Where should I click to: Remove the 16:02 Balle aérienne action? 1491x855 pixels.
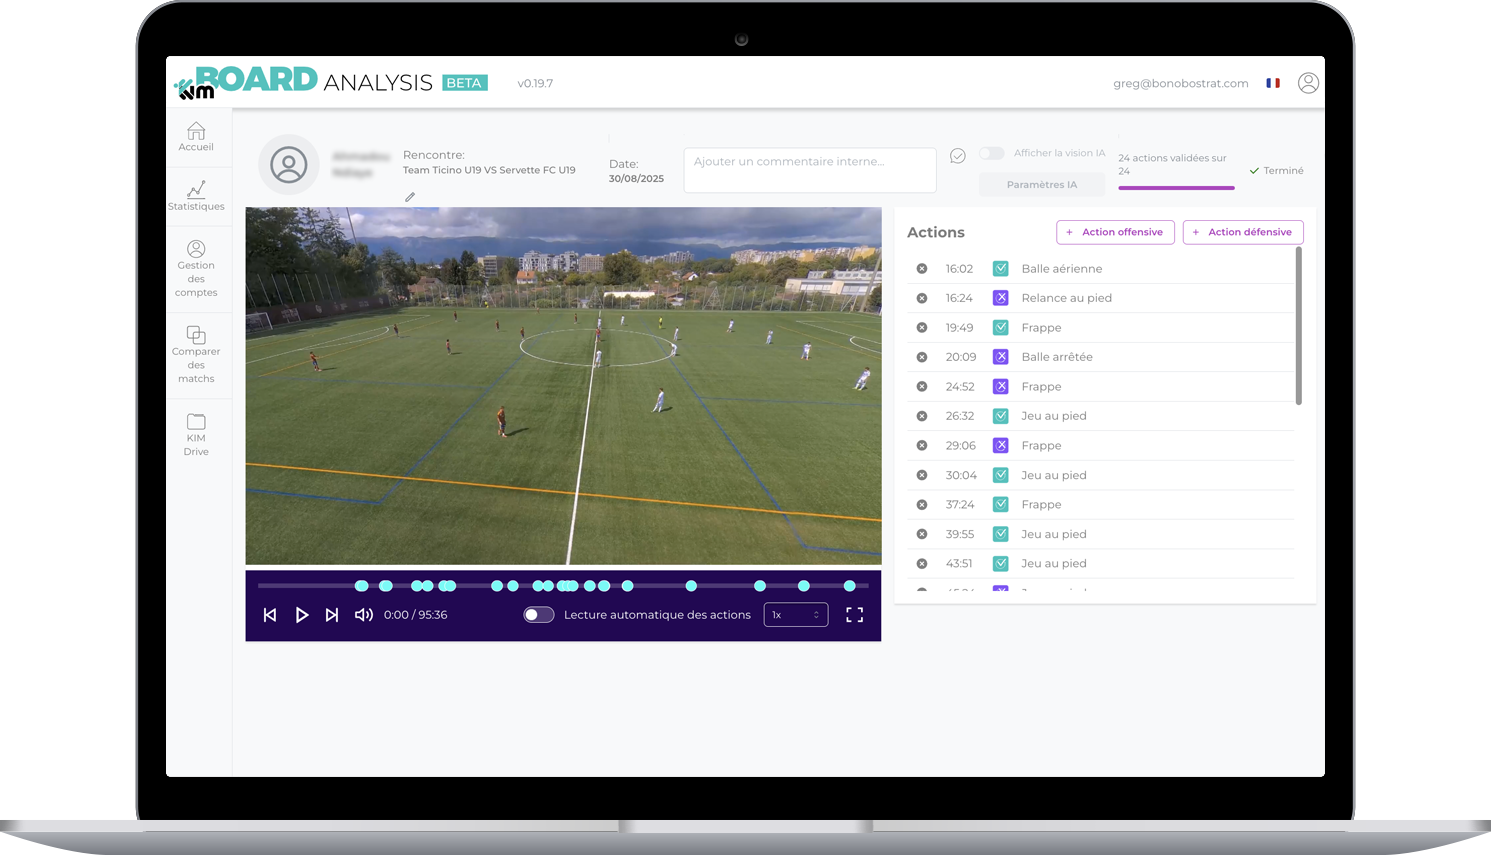(922, 269)
